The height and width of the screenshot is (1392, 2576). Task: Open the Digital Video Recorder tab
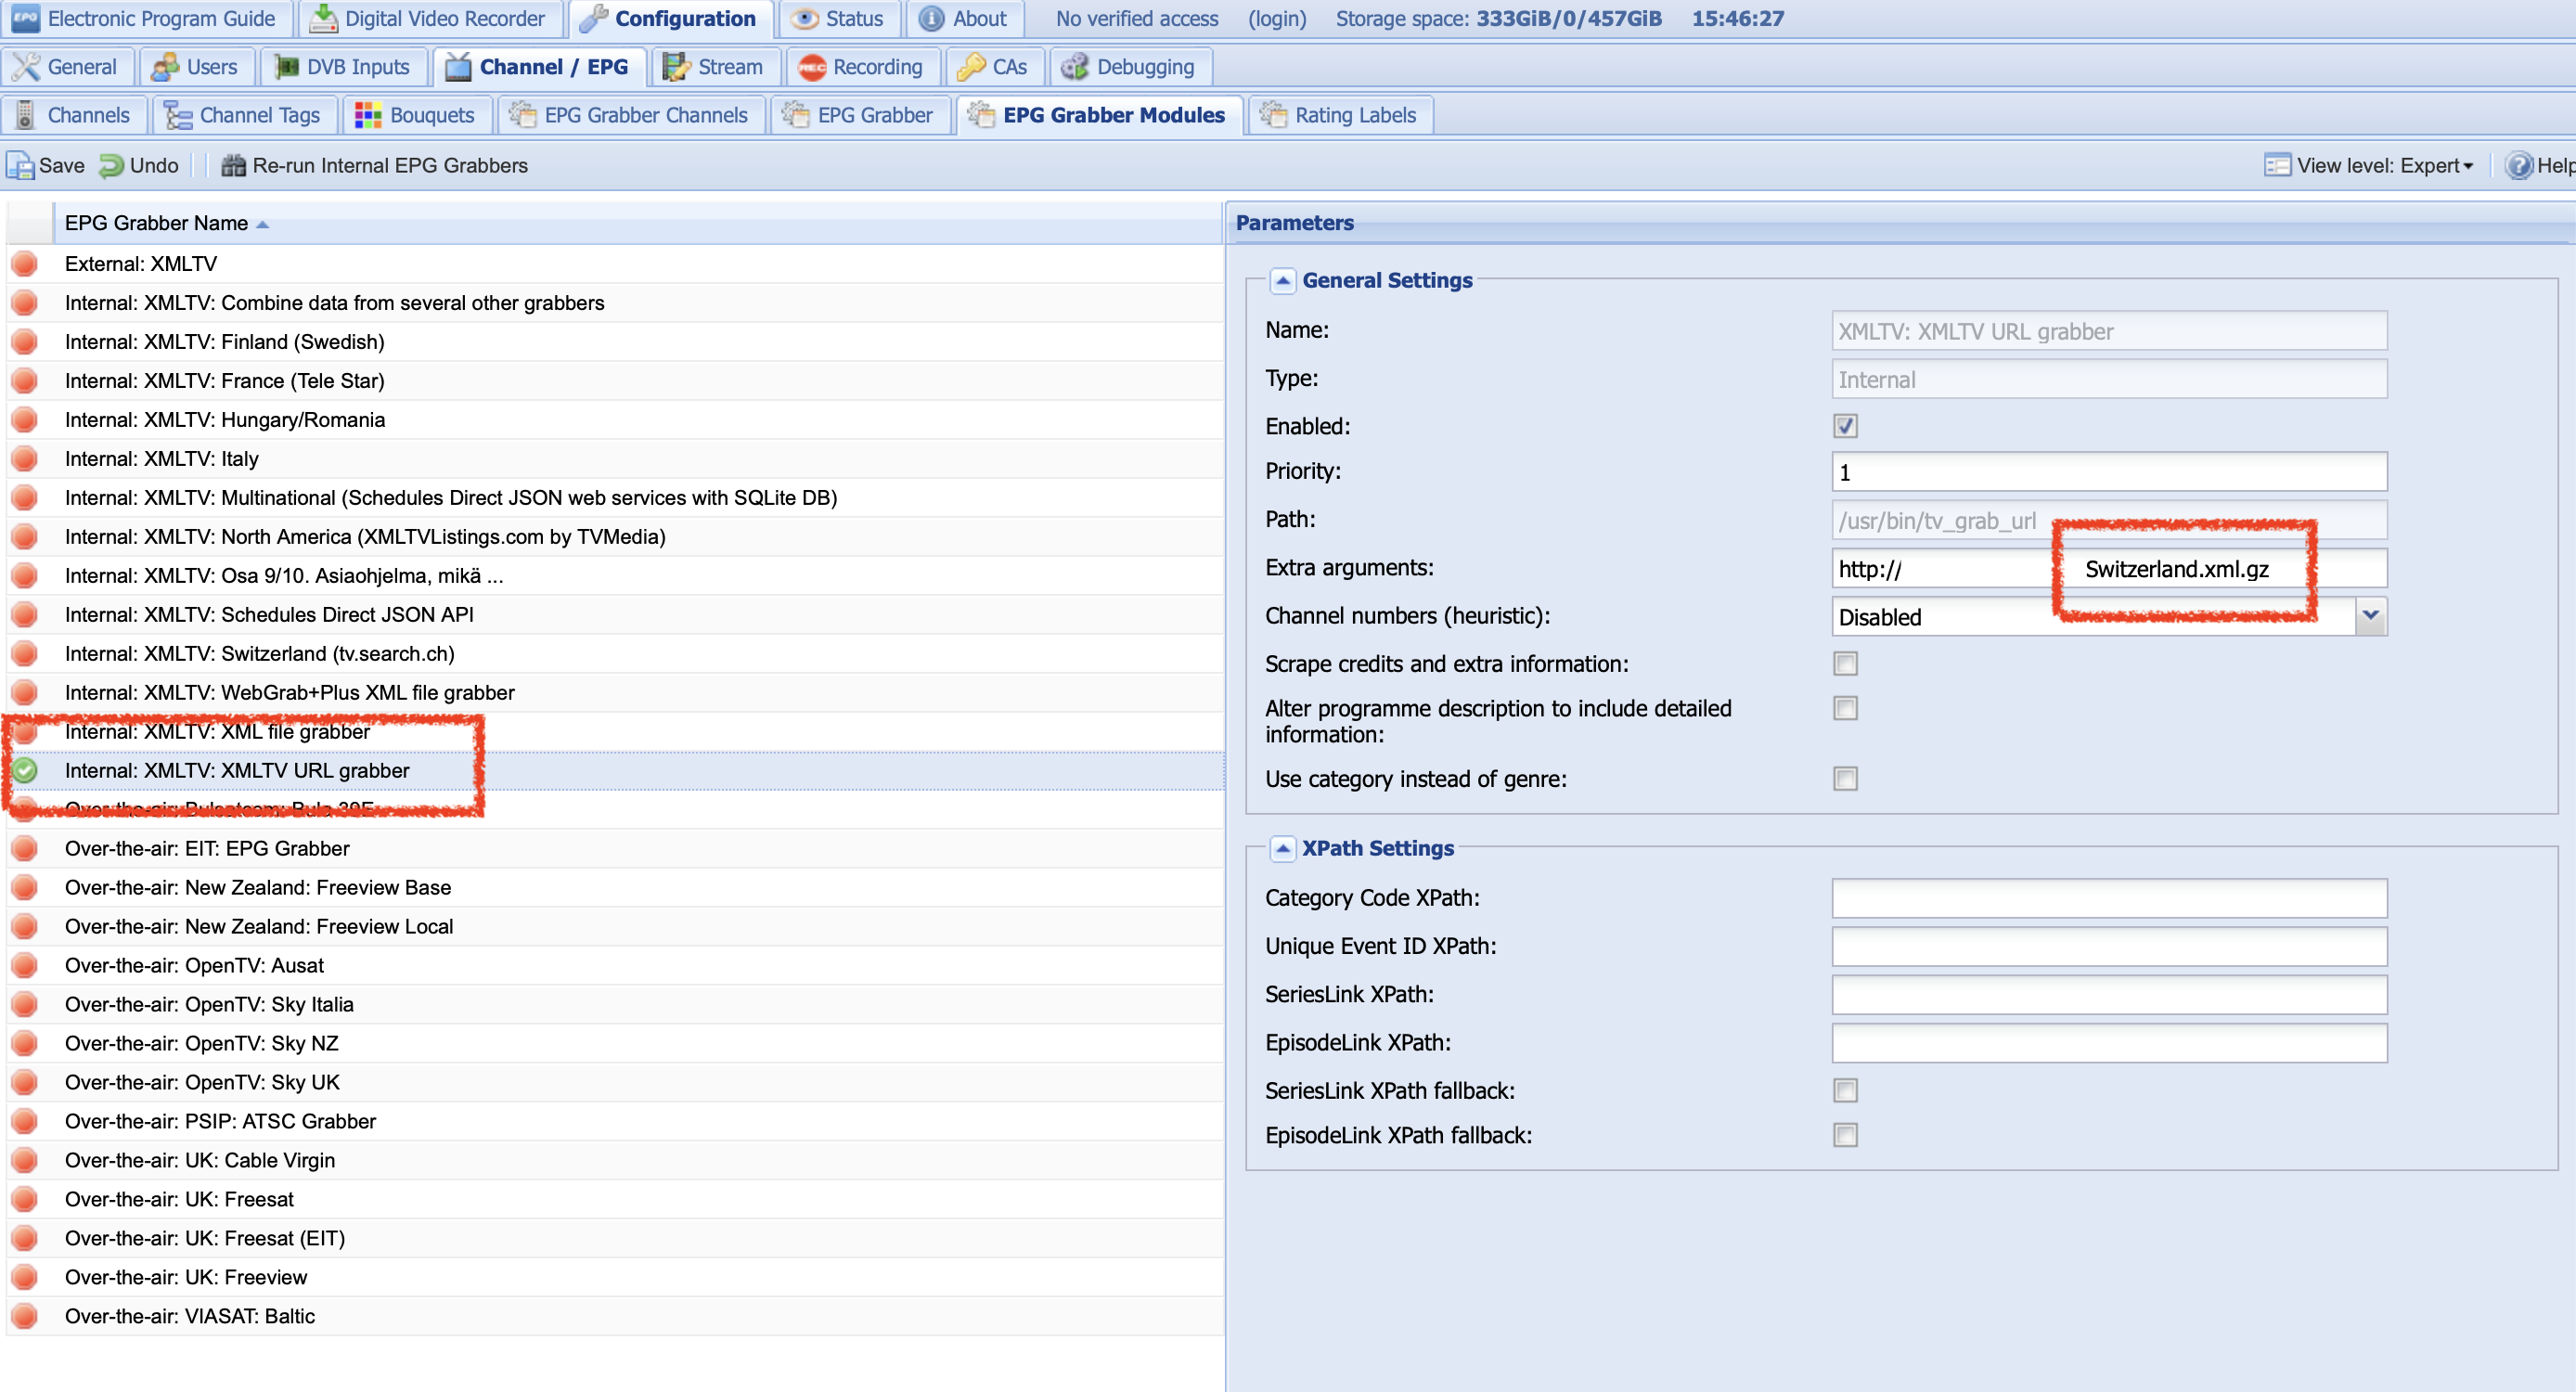click(429, 19)
